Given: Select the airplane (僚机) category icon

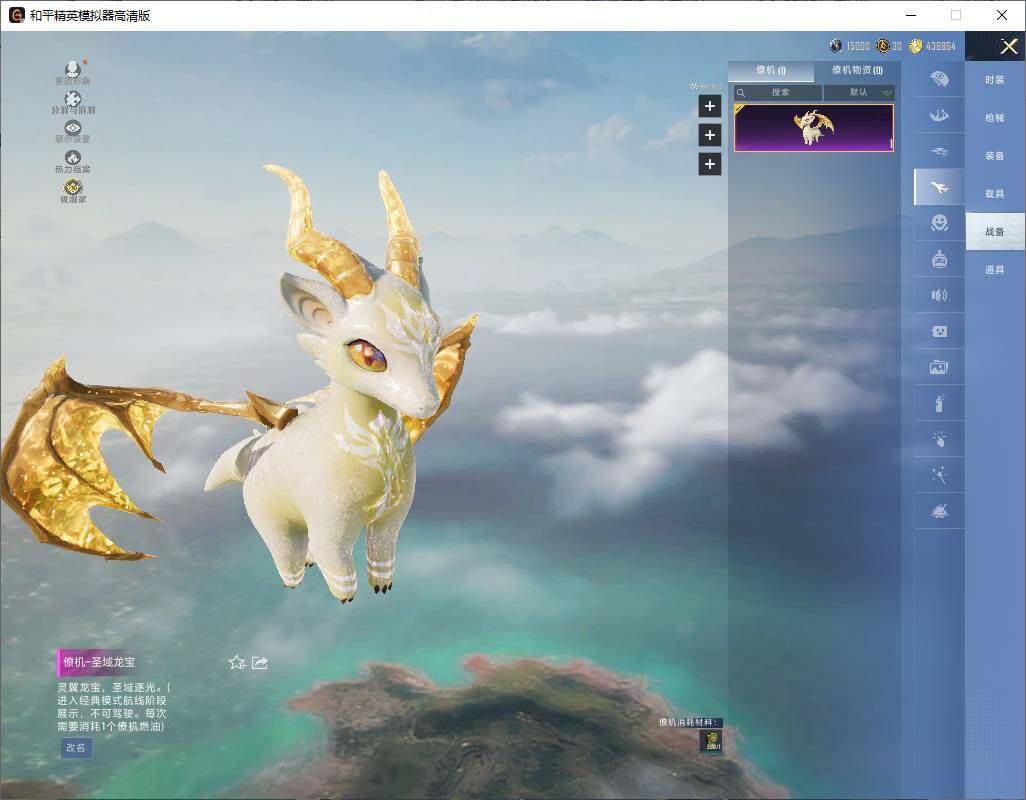Looking at the screenshot, I should click(x=939, y=188).
